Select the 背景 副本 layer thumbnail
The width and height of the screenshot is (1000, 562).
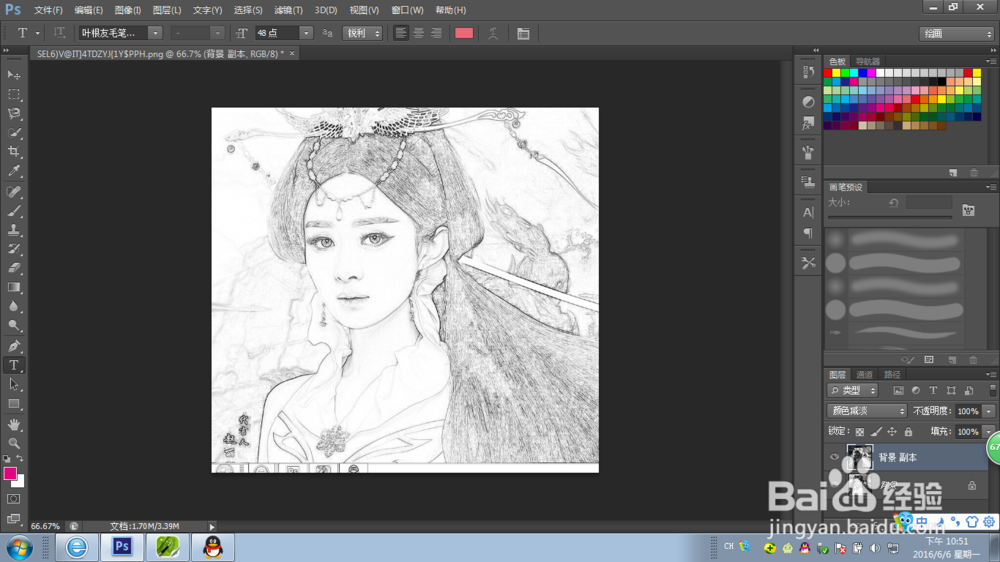(859, 457)
